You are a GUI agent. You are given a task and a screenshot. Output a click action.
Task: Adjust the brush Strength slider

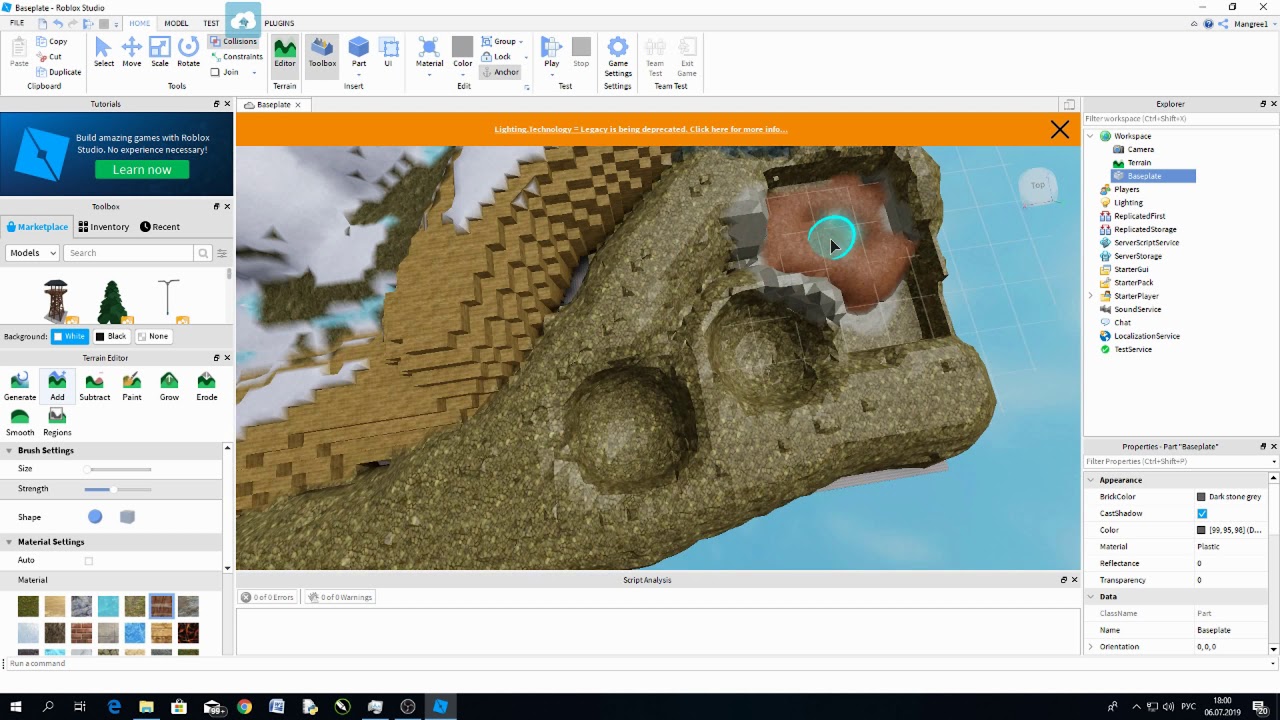[118, 489]
